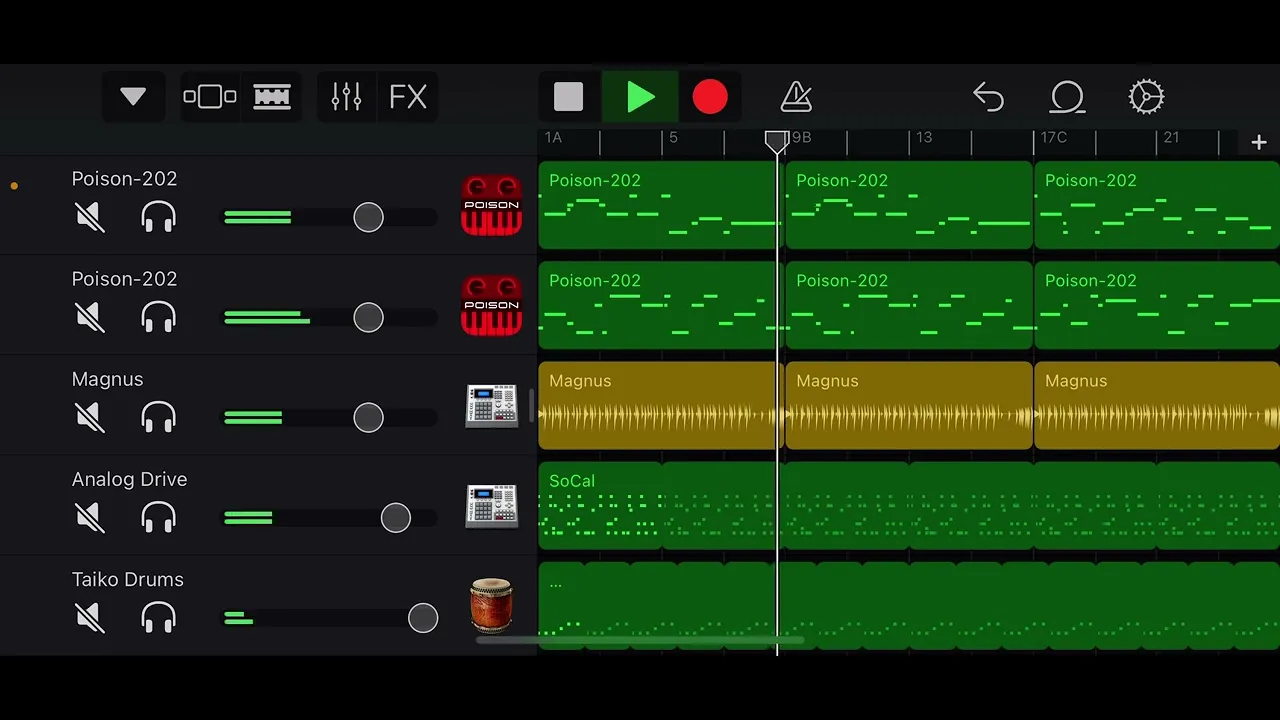This screenshot has height=720, width=1280.
Task: Open the FX panel
Action: [x=408, y=97]
